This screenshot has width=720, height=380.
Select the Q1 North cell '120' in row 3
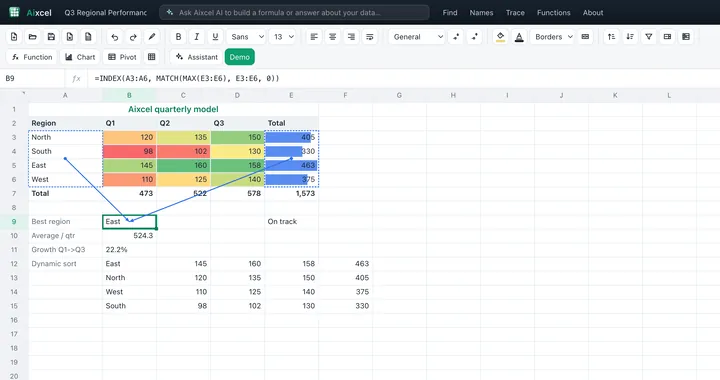pyautogui.click(x=129, y=137)
